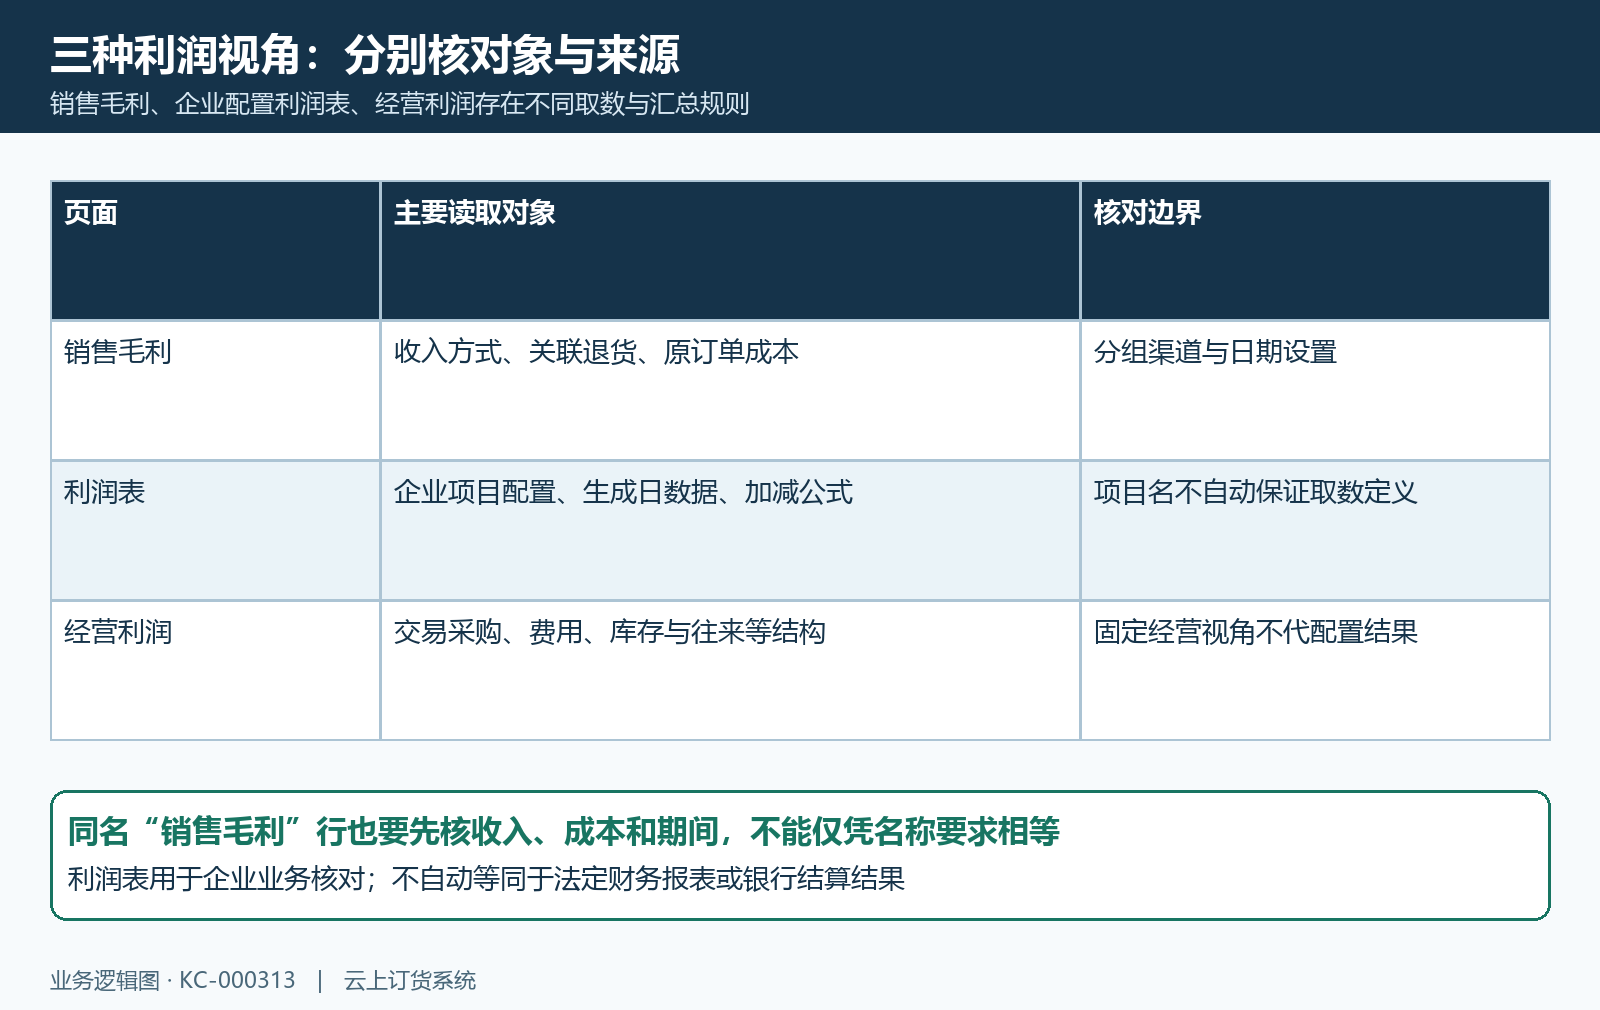The width and height of the screenshot is (1600, 1010).
Task: Select the 利润表 row label cell
Action: click(x=215, y=530)
